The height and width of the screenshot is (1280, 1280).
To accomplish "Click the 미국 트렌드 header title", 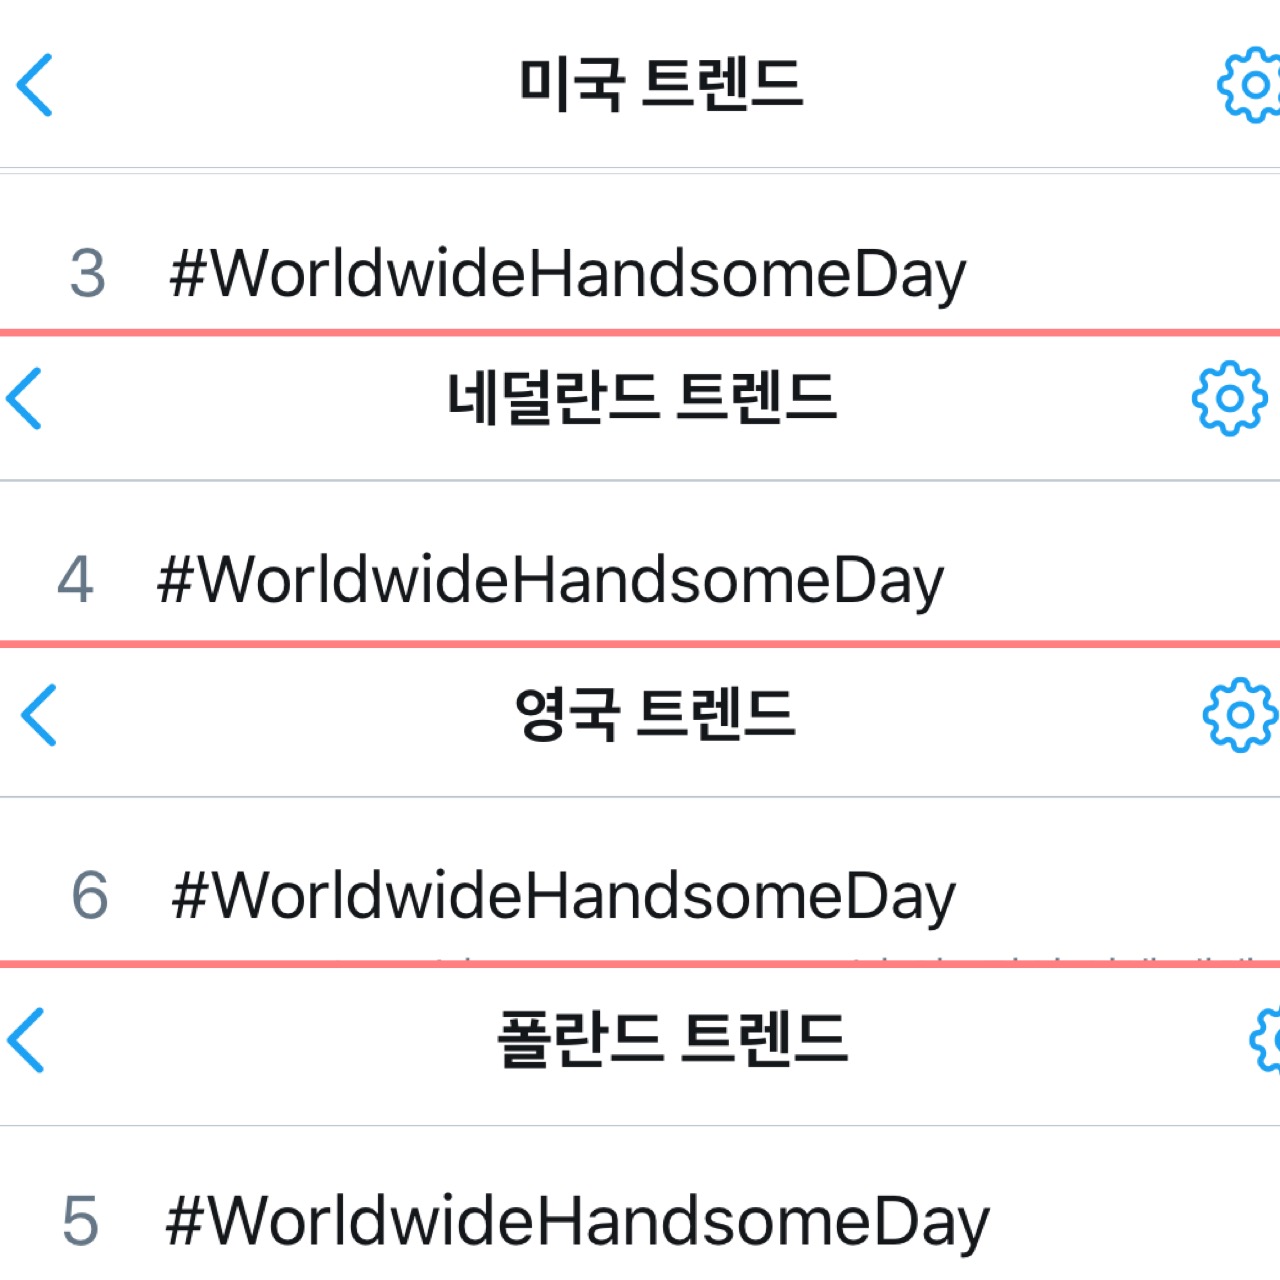I will click(661, 84).
